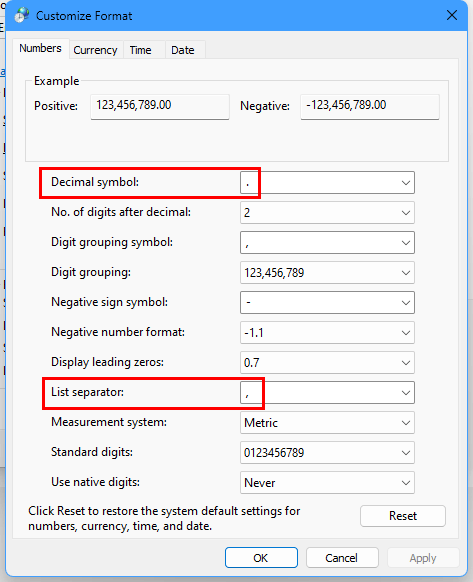Click the Digit grouping symbol label
Viewport: 473px width, 582px height.
[x=112, y=242]
